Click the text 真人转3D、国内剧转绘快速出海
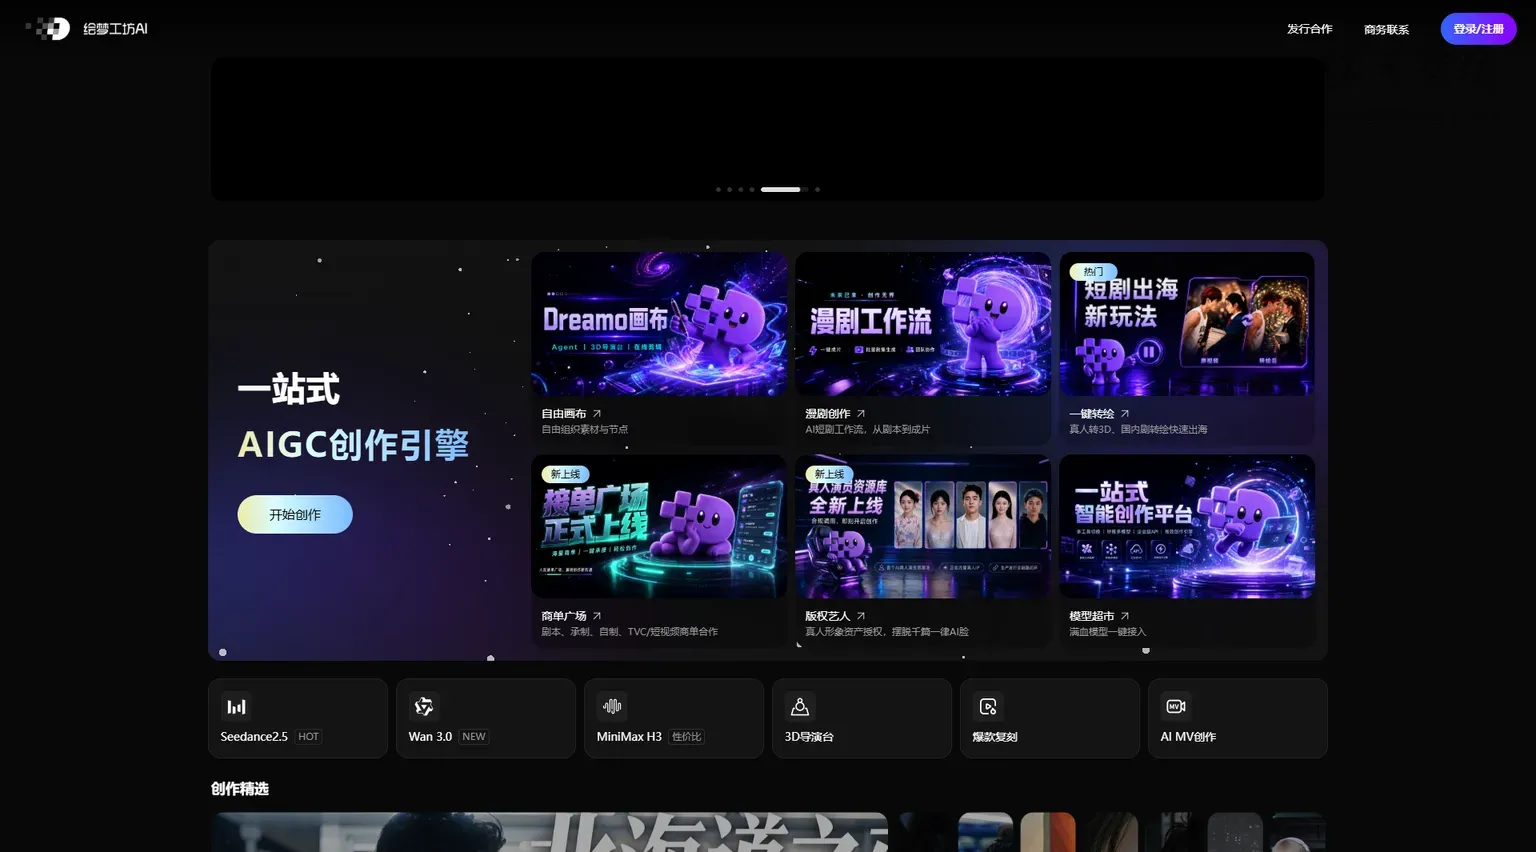Screen dimensions: 1536x852 1138,429
